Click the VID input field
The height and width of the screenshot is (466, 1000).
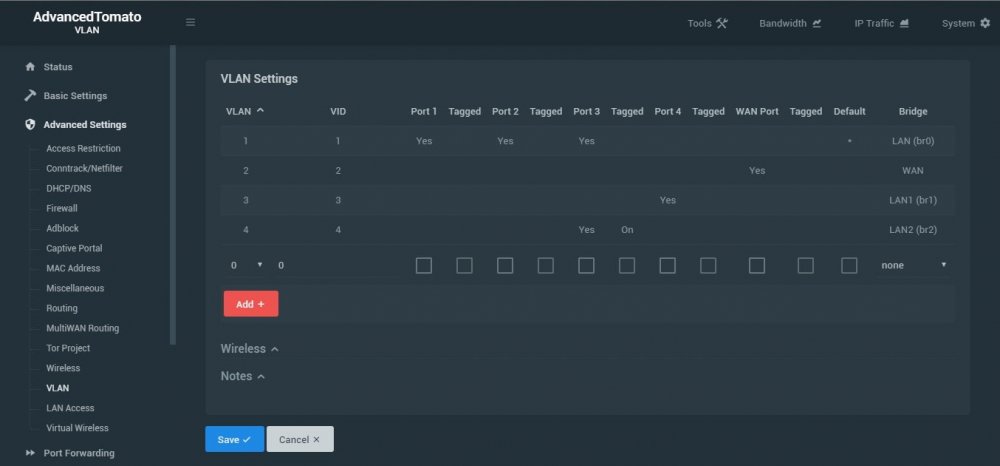[x=338, y=265]
